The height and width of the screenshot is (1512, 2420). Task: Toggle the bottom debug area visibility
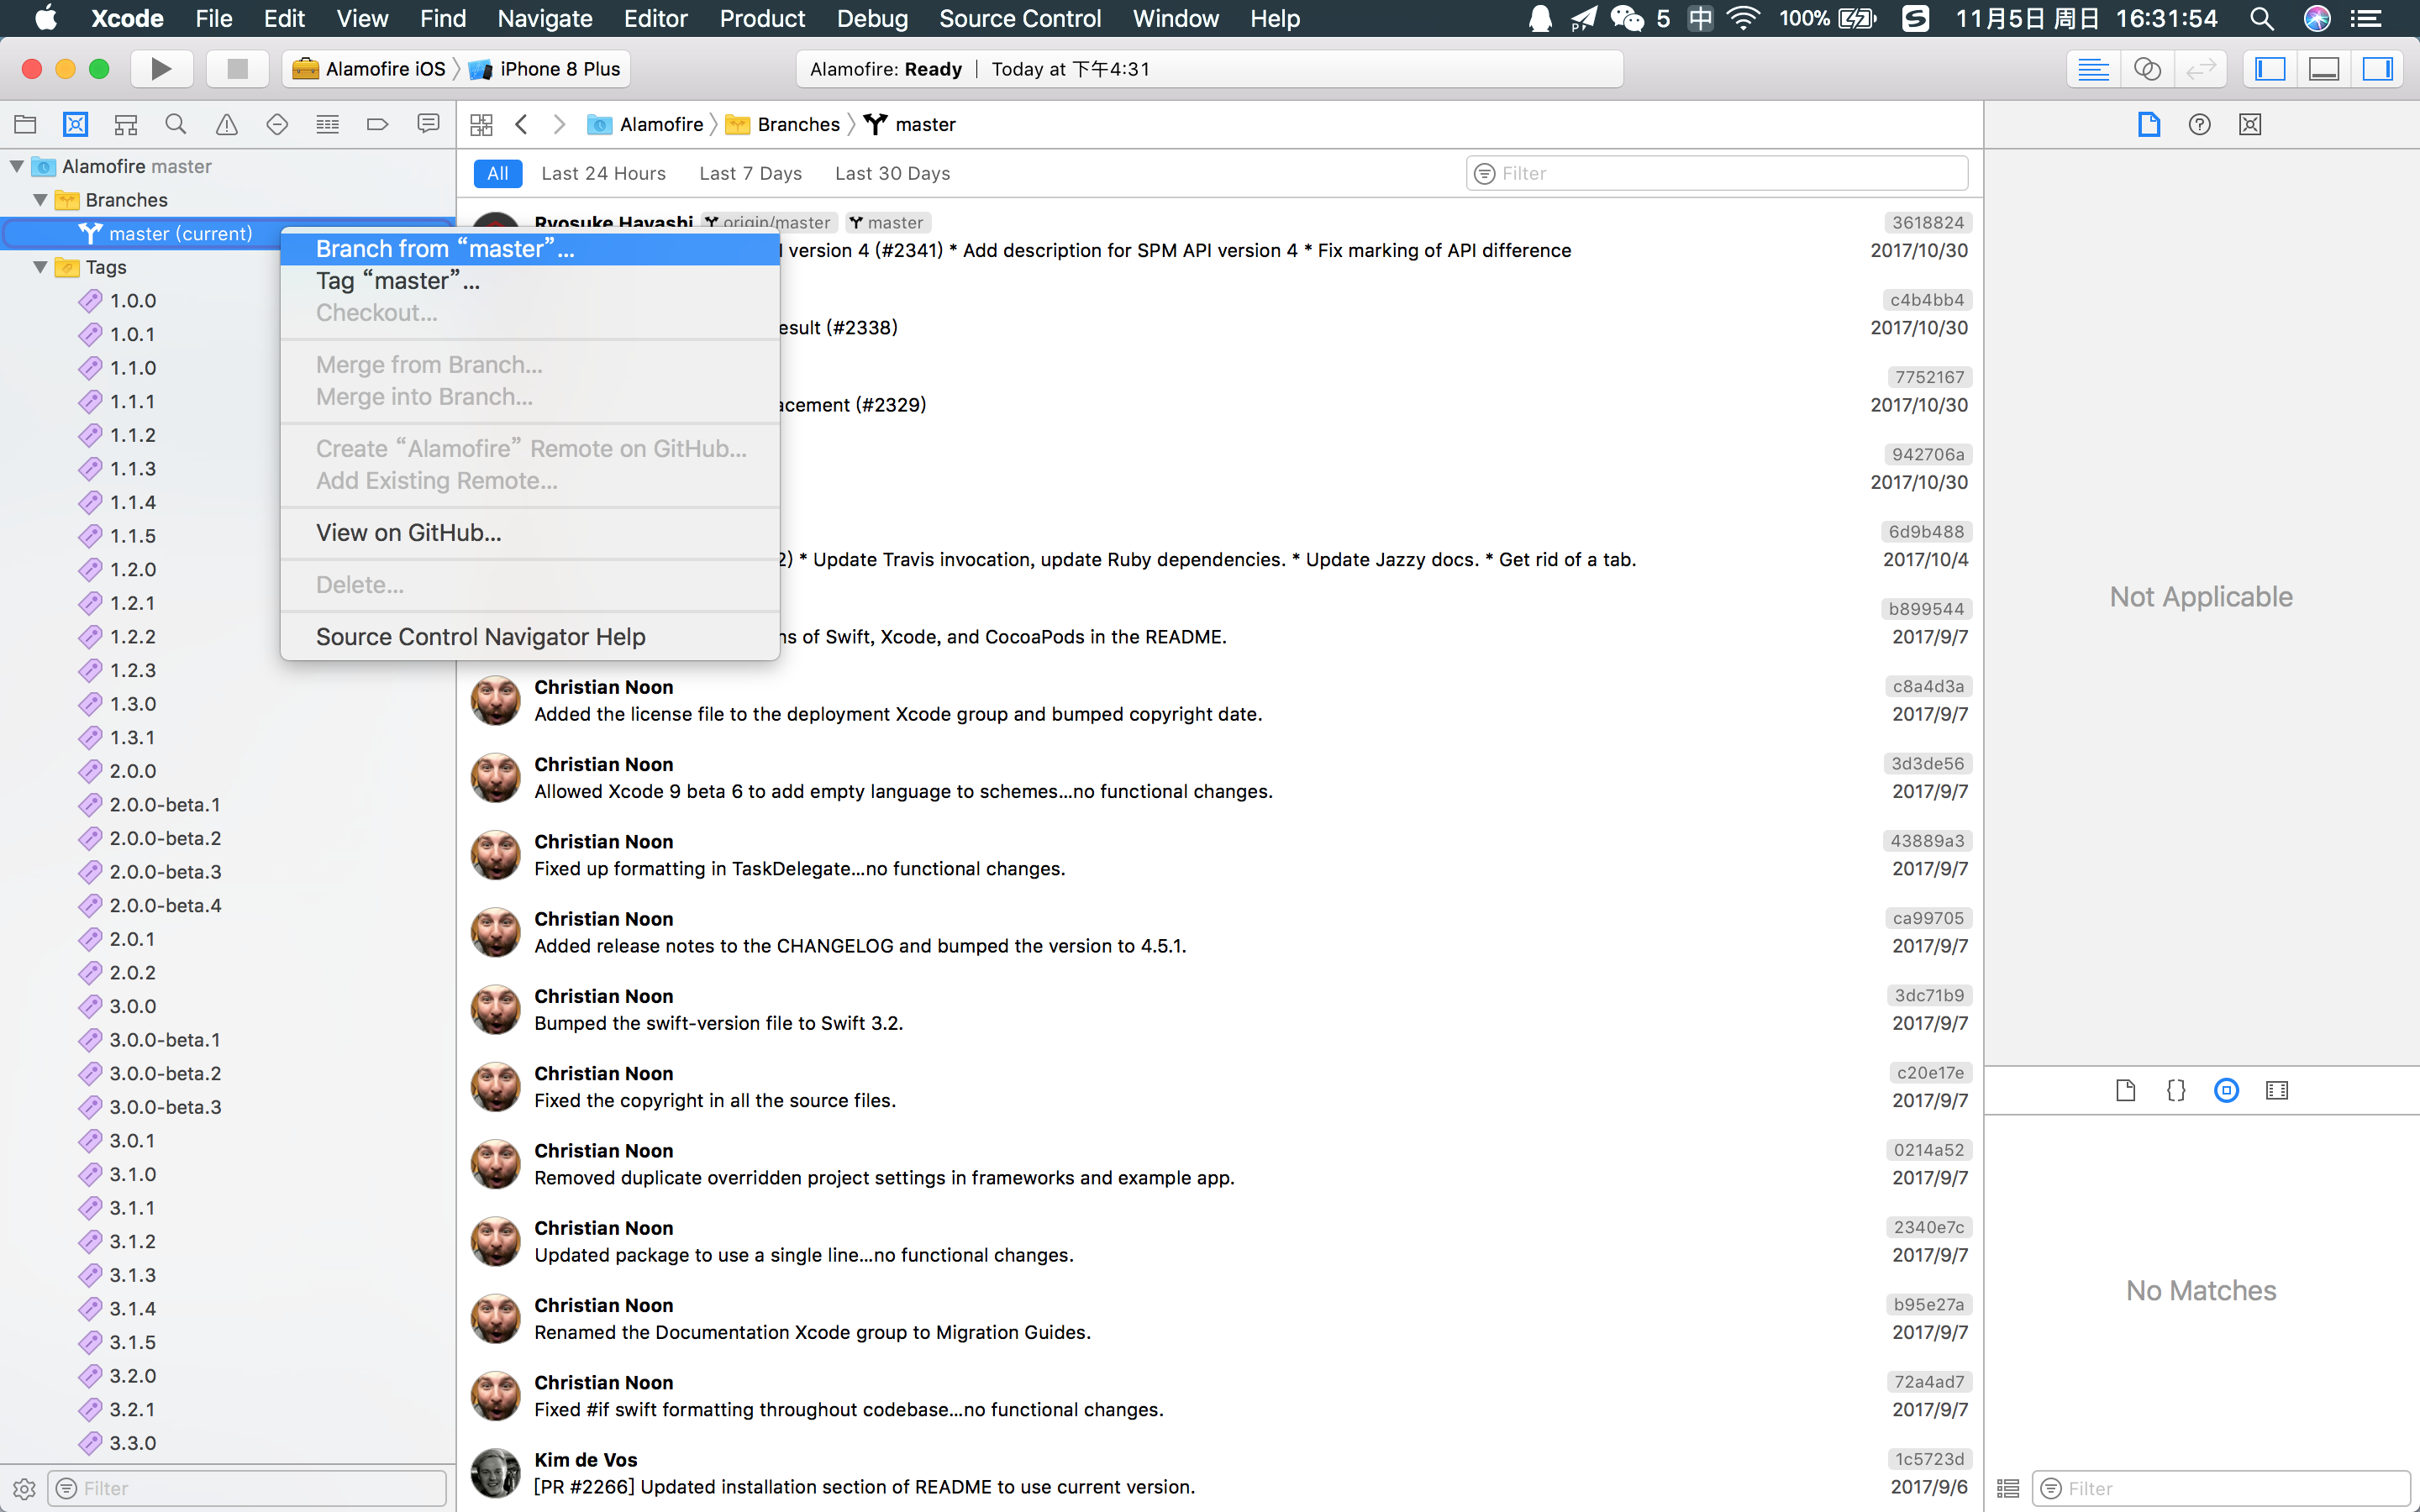coord(2323,69)
